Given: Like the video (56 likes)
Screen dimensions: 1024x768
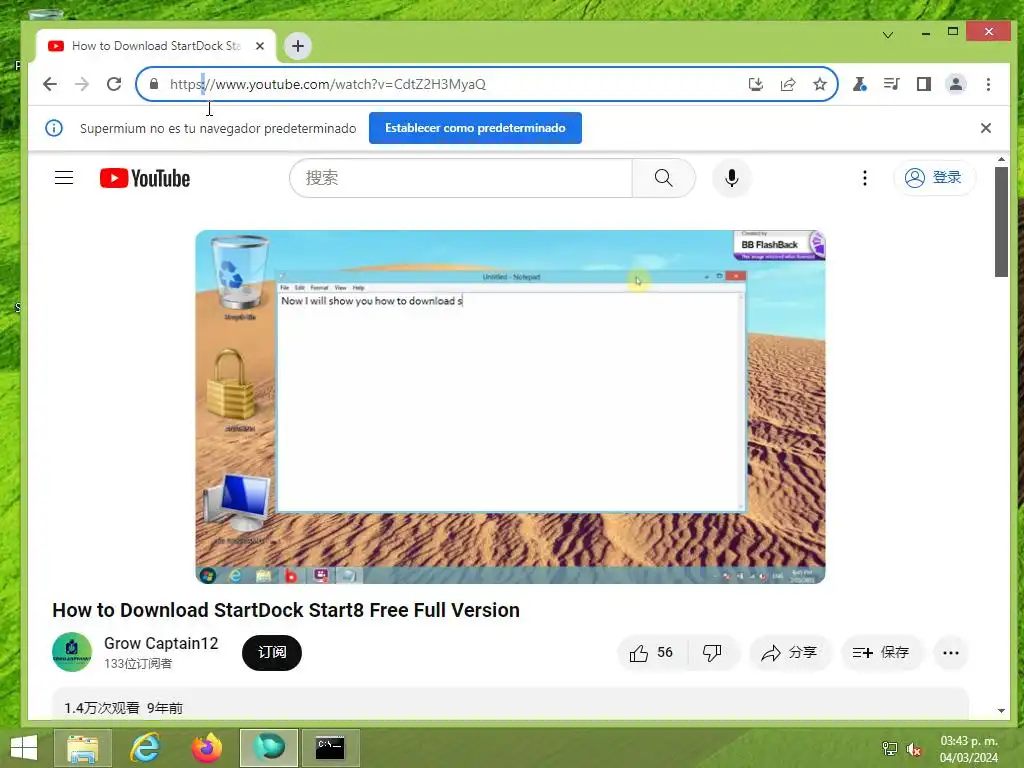Looking at the screenshot, I should pyautogui.click(x=652, y=652).
